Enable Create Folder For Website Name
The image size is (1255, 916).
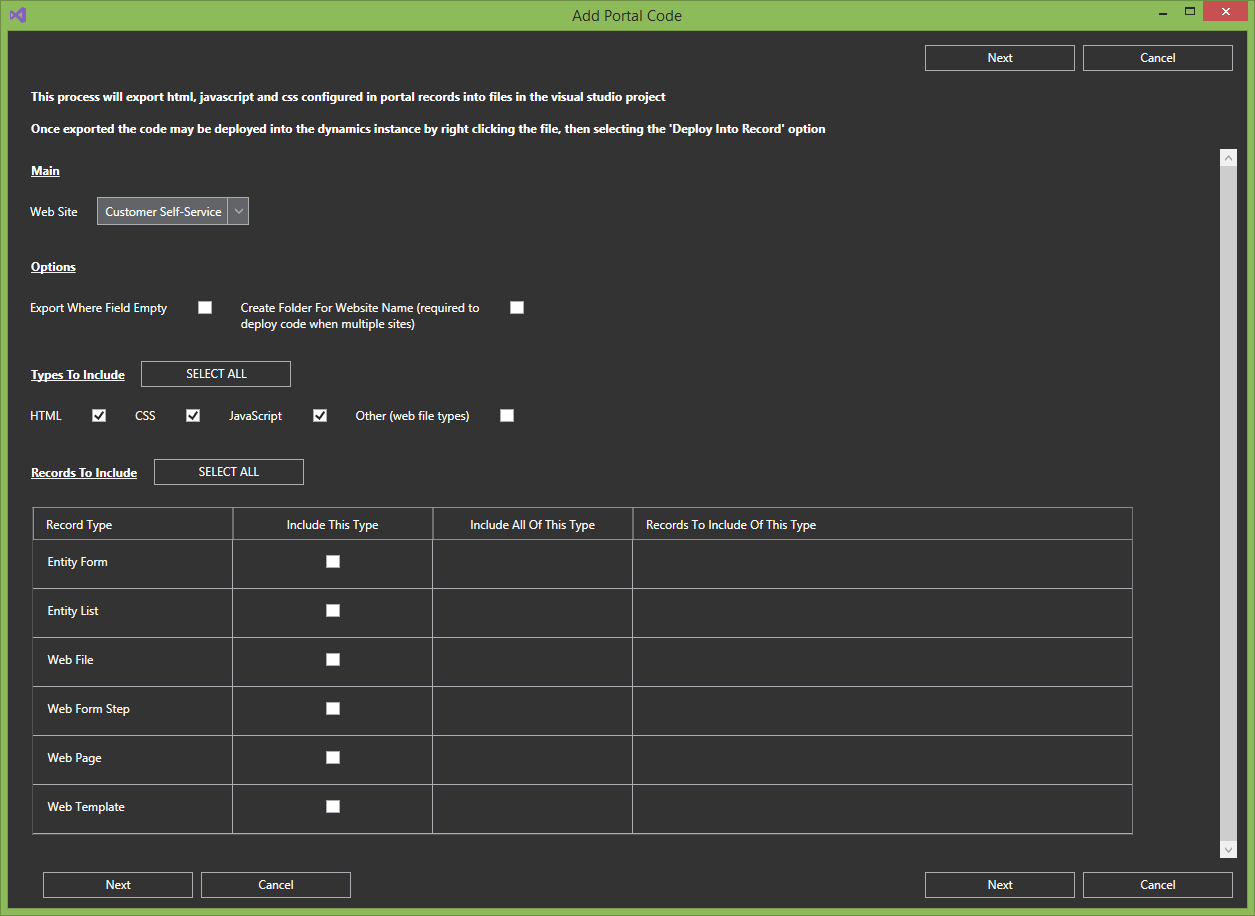click(517, 307)
